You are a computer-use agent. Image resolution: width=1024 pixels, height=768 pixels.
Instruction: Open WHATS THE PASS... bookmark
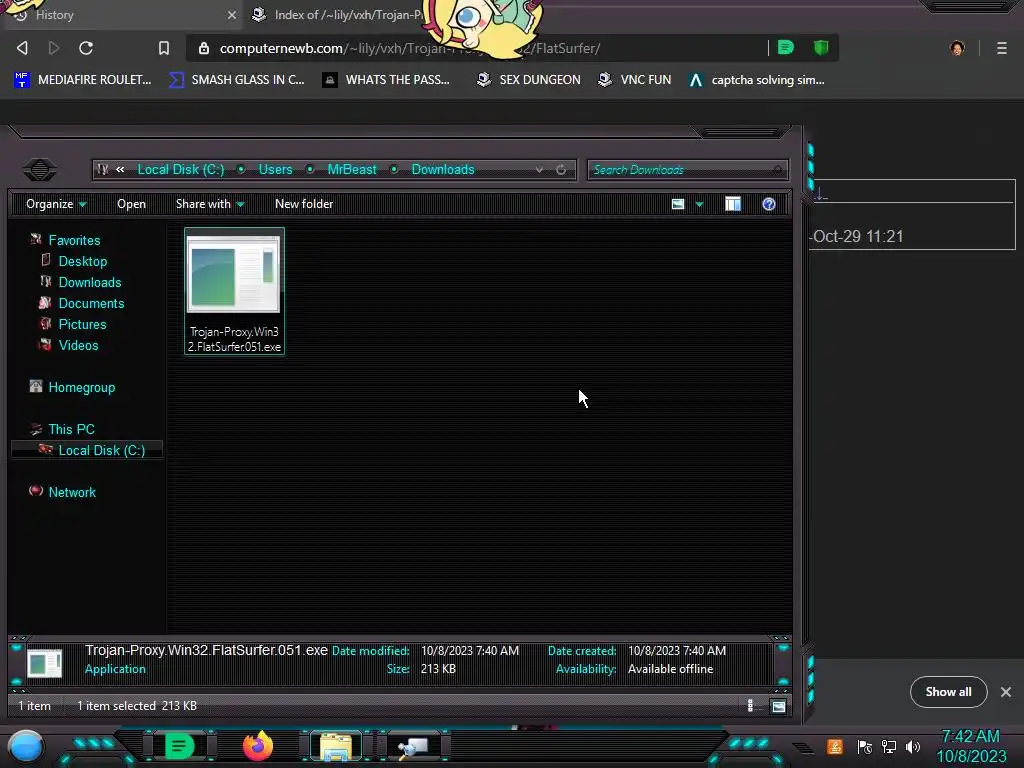point(386,80)
